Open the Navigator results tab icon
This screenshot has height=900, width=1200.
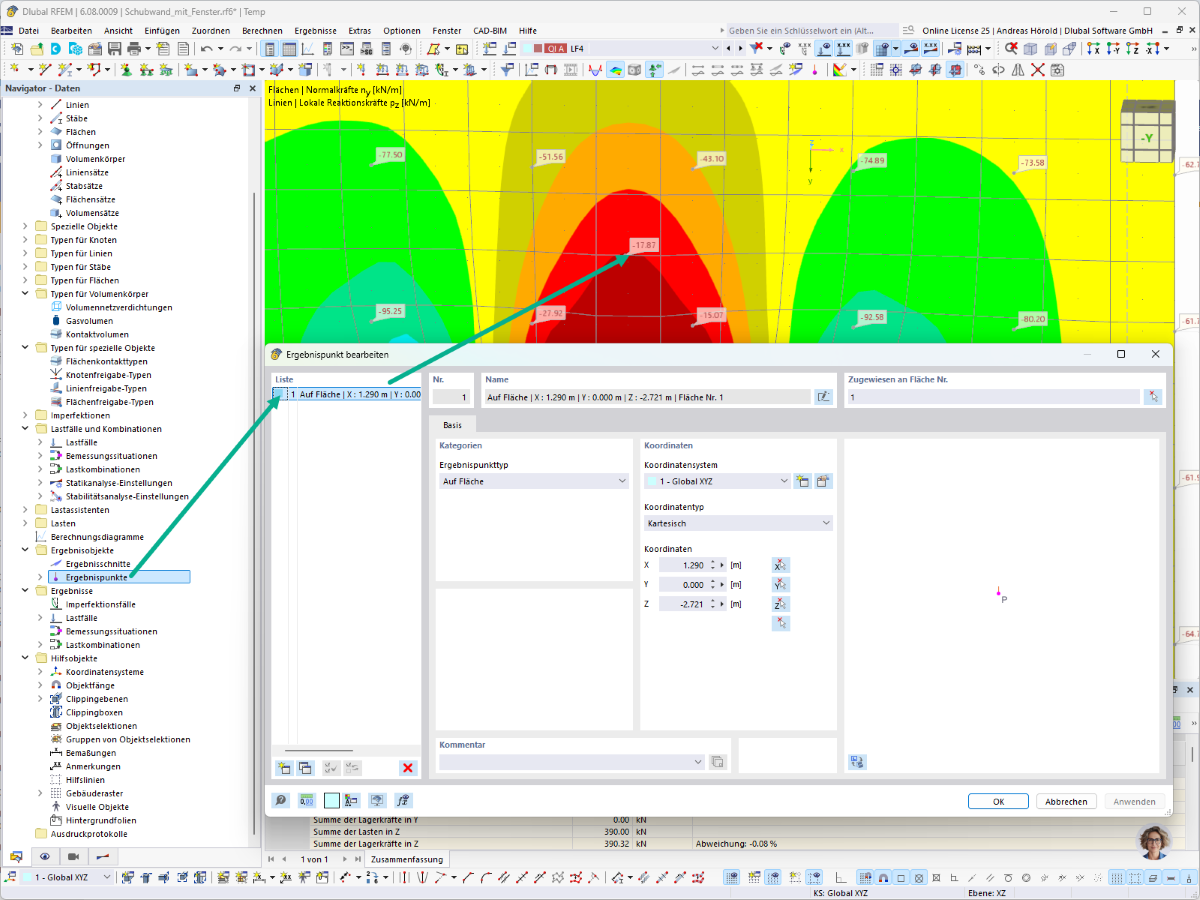pos(102,857)
